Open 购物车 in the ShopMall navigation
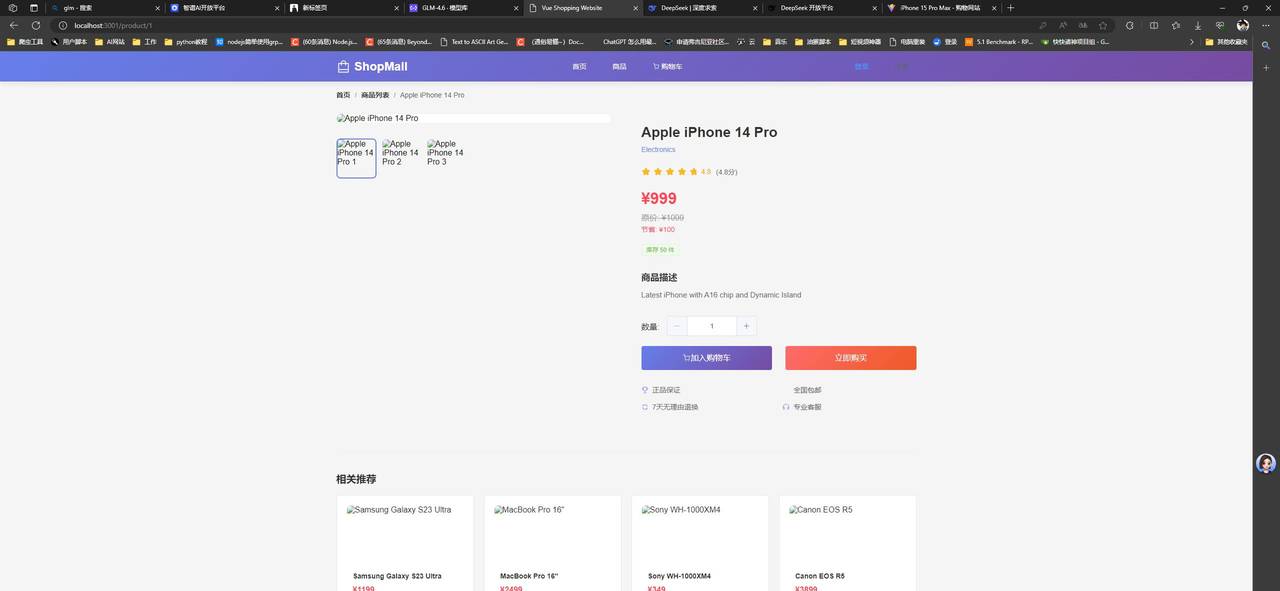 click(668, 67)
